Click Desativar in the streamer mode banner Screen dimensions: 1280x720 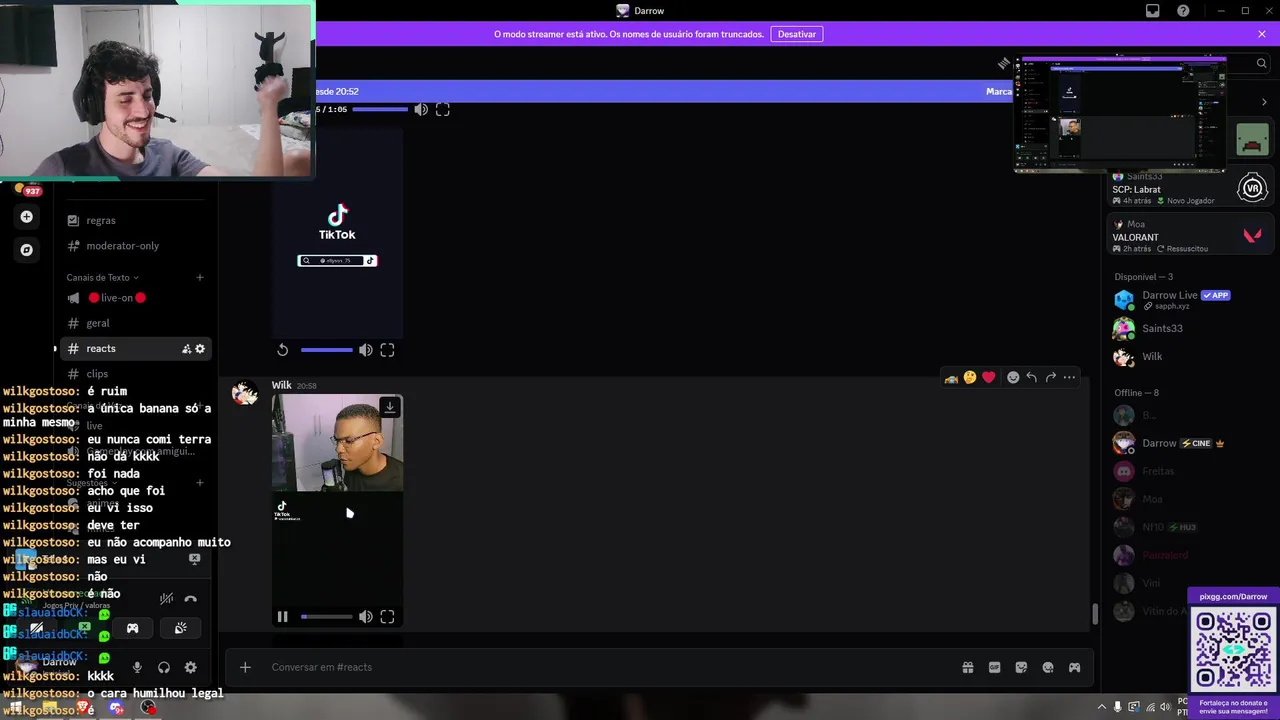(797, 34)
